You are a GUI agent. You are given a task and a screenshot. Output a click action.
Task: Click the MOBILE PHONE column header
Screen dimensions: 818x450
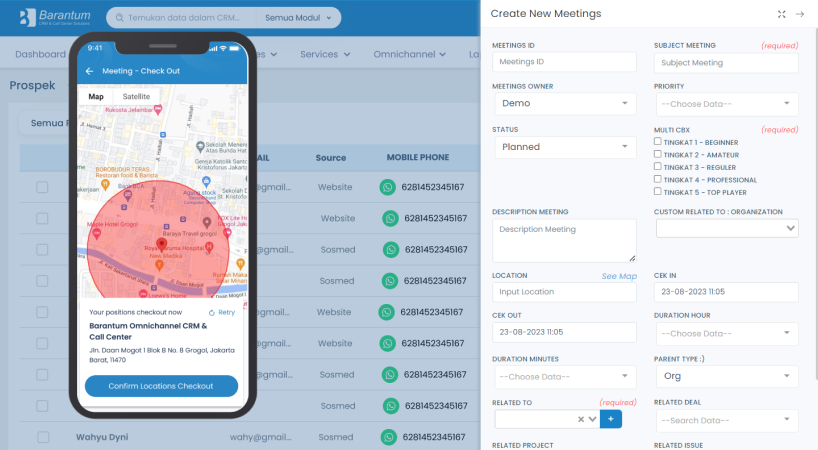(x=418, y=157)
